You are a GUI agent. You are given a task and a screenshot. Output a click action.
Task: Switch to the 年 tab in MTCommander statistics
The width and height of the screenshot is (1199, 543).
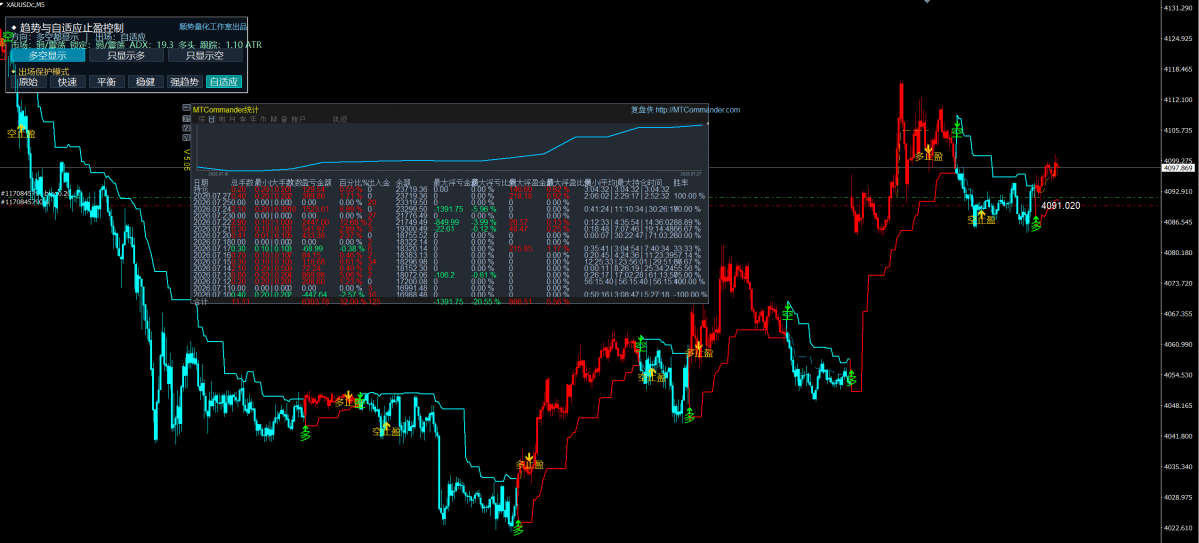253,119
